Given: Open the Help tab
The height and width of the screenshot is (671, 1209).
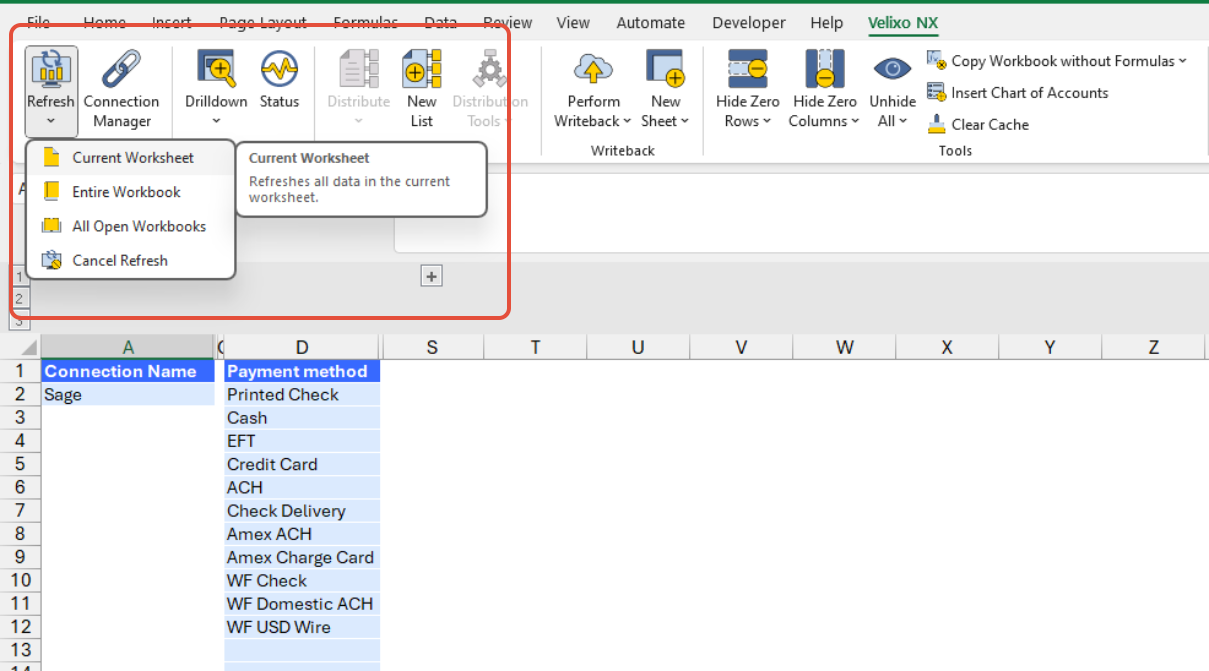Looking at the screenshot, I should pos(827,22).
